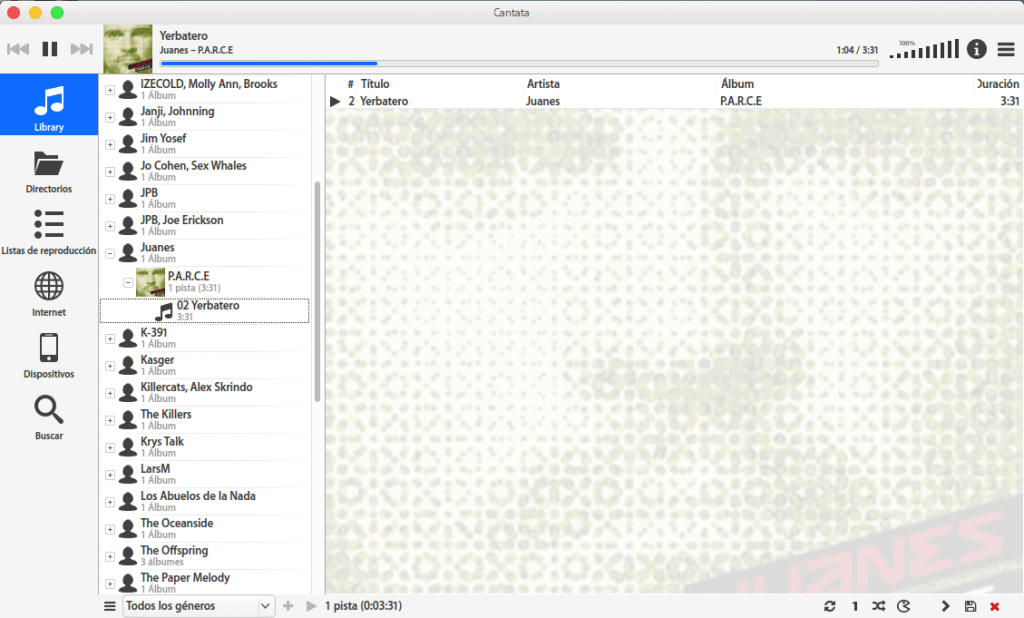Expand the Jim Yosef artist
The height and width of the screenshot is (618, 1024).
pos(110,144)
